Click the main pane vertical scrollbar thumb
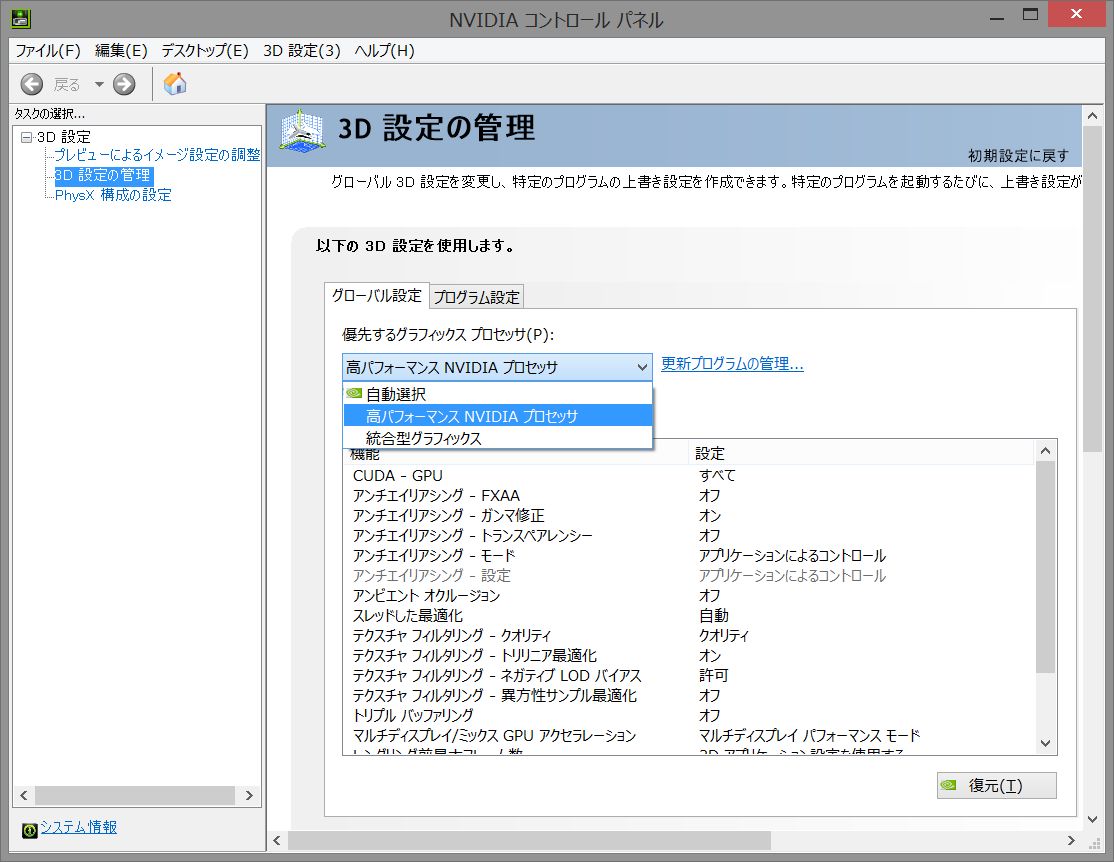 [x=1092, y=289]
